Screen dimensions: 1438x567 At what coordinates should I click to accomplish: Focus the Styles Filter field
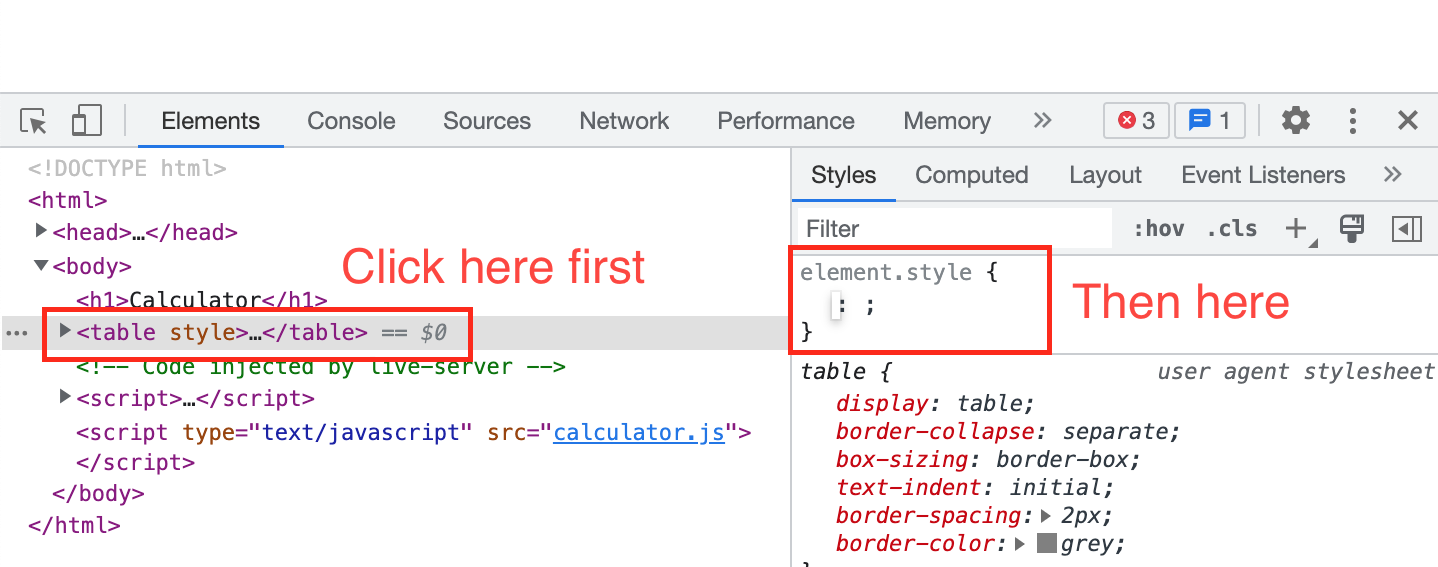point(954,229)
